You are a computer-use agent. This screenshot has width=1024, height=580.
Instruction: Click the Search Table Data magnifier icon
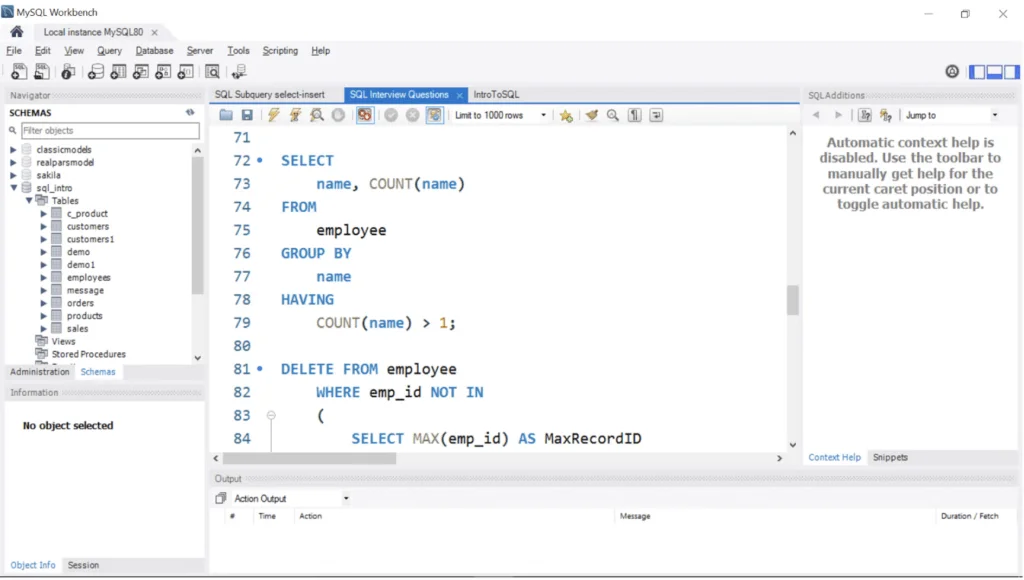pyautogui.click(x=212, y=71)
